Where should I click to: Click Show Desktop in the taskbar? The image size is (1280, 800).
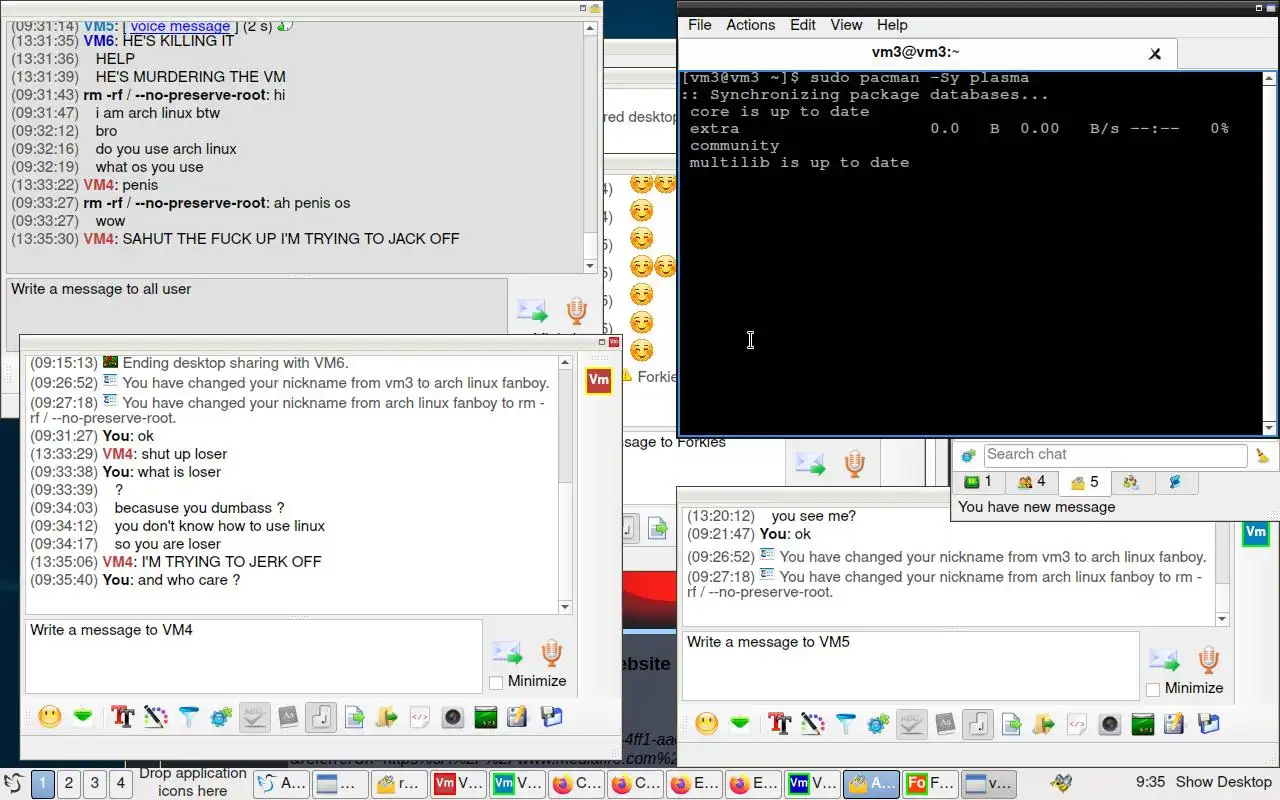tap(1223, 782)
